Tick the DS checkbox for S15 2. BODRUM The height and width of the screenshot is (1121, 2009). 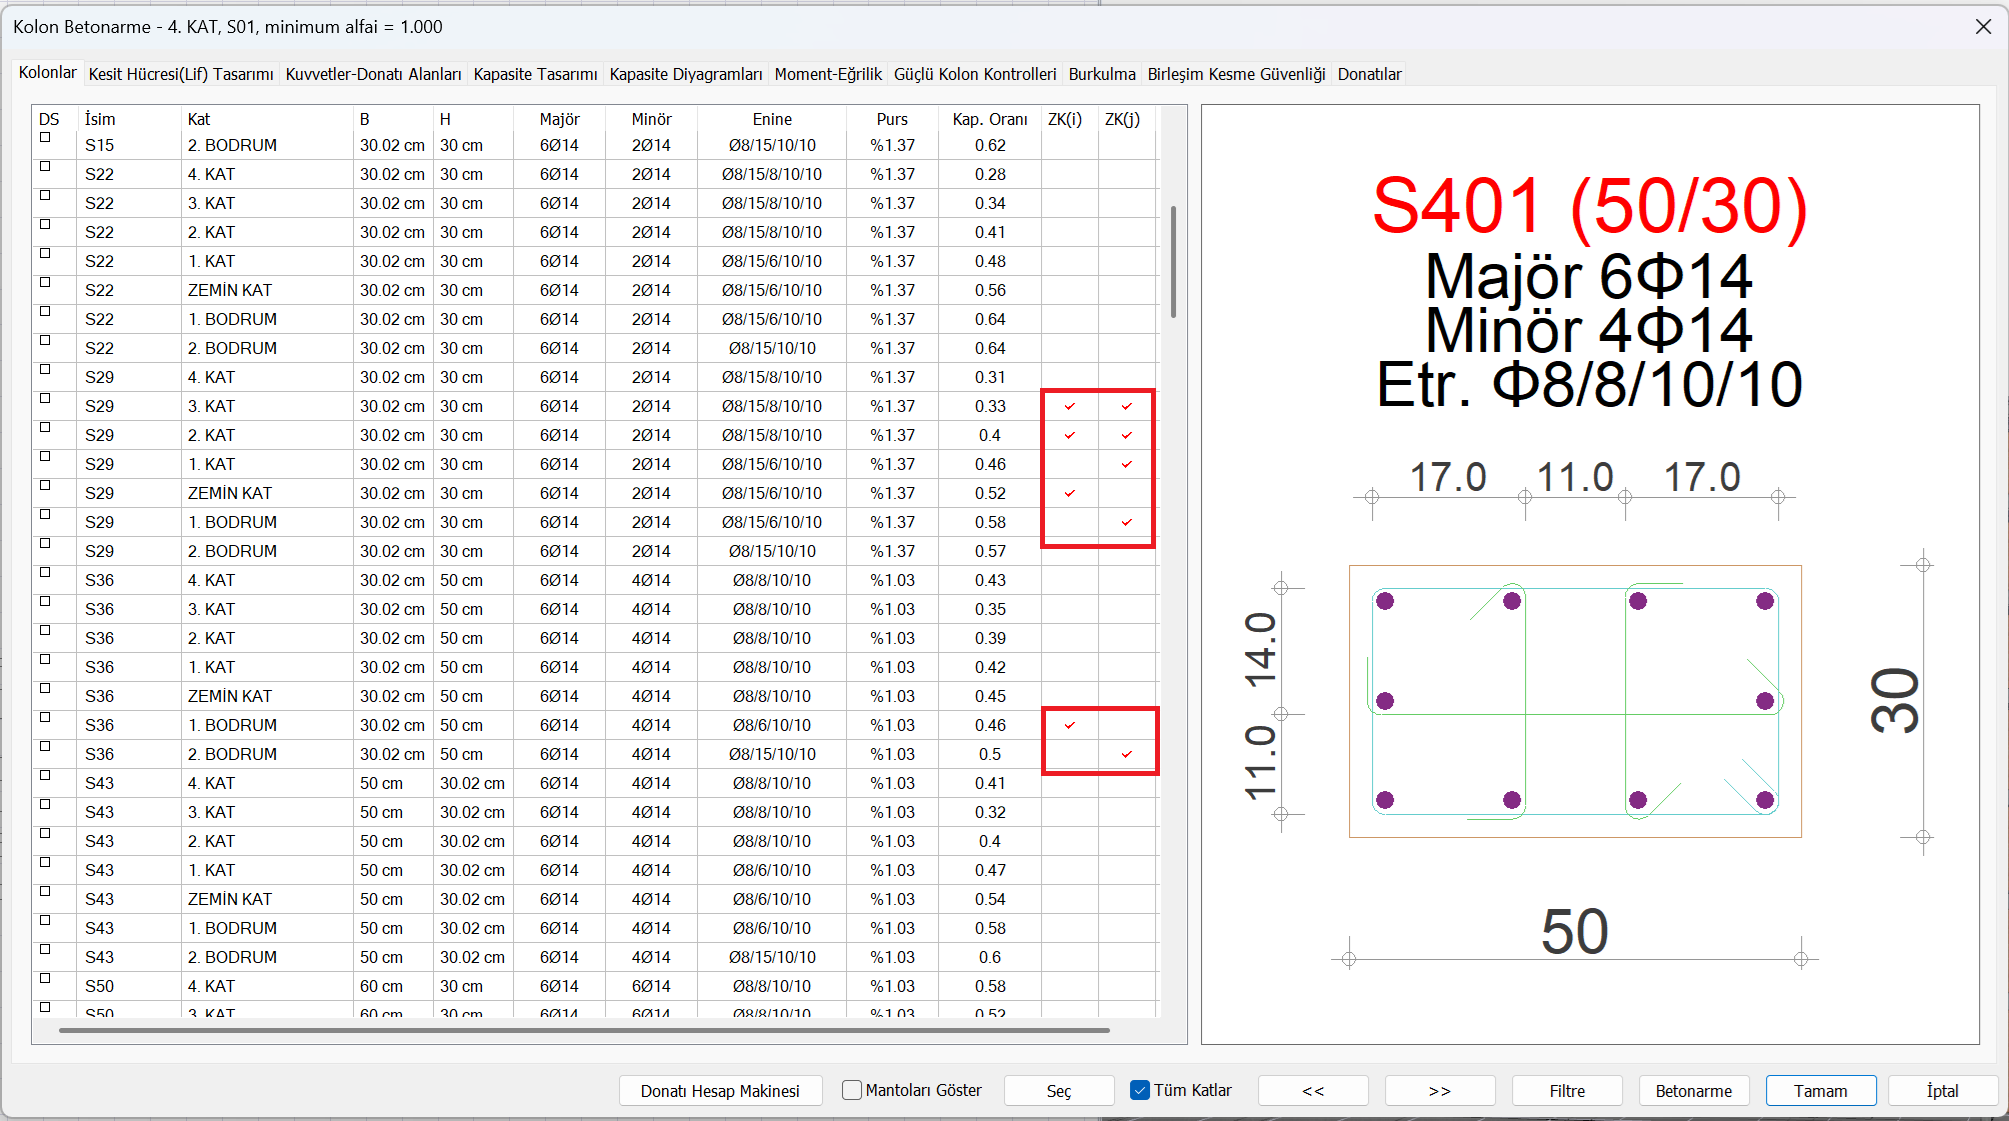tap(45, 138)
